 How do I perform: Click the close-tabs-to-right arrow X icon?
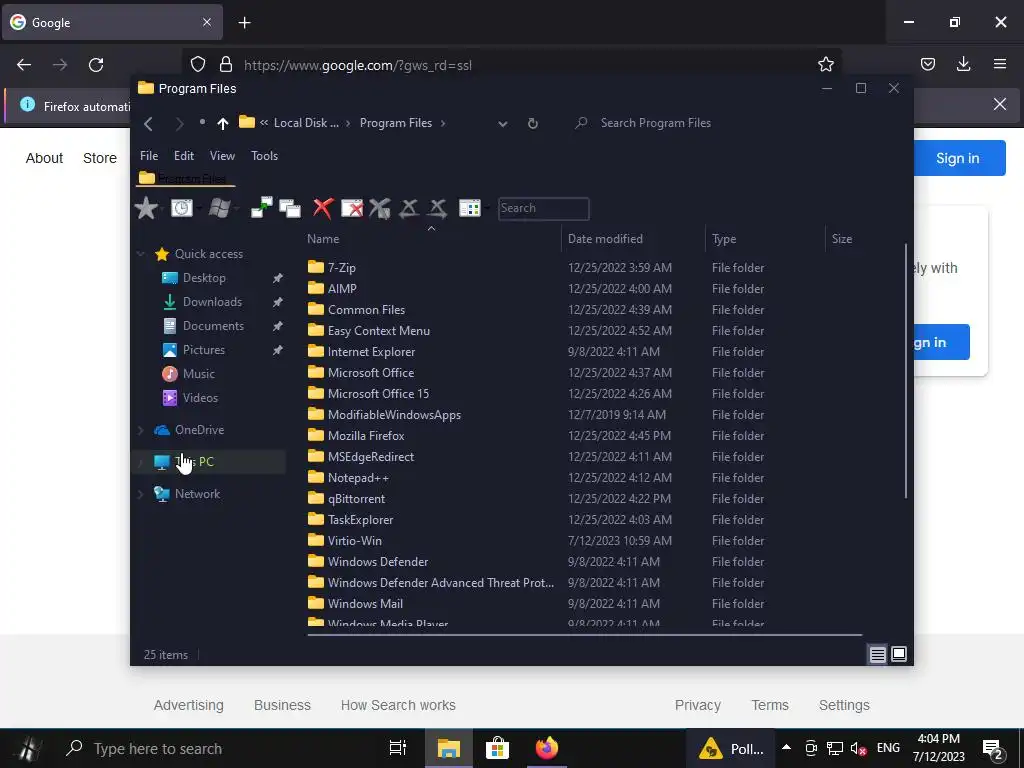(x=438, y=208)
